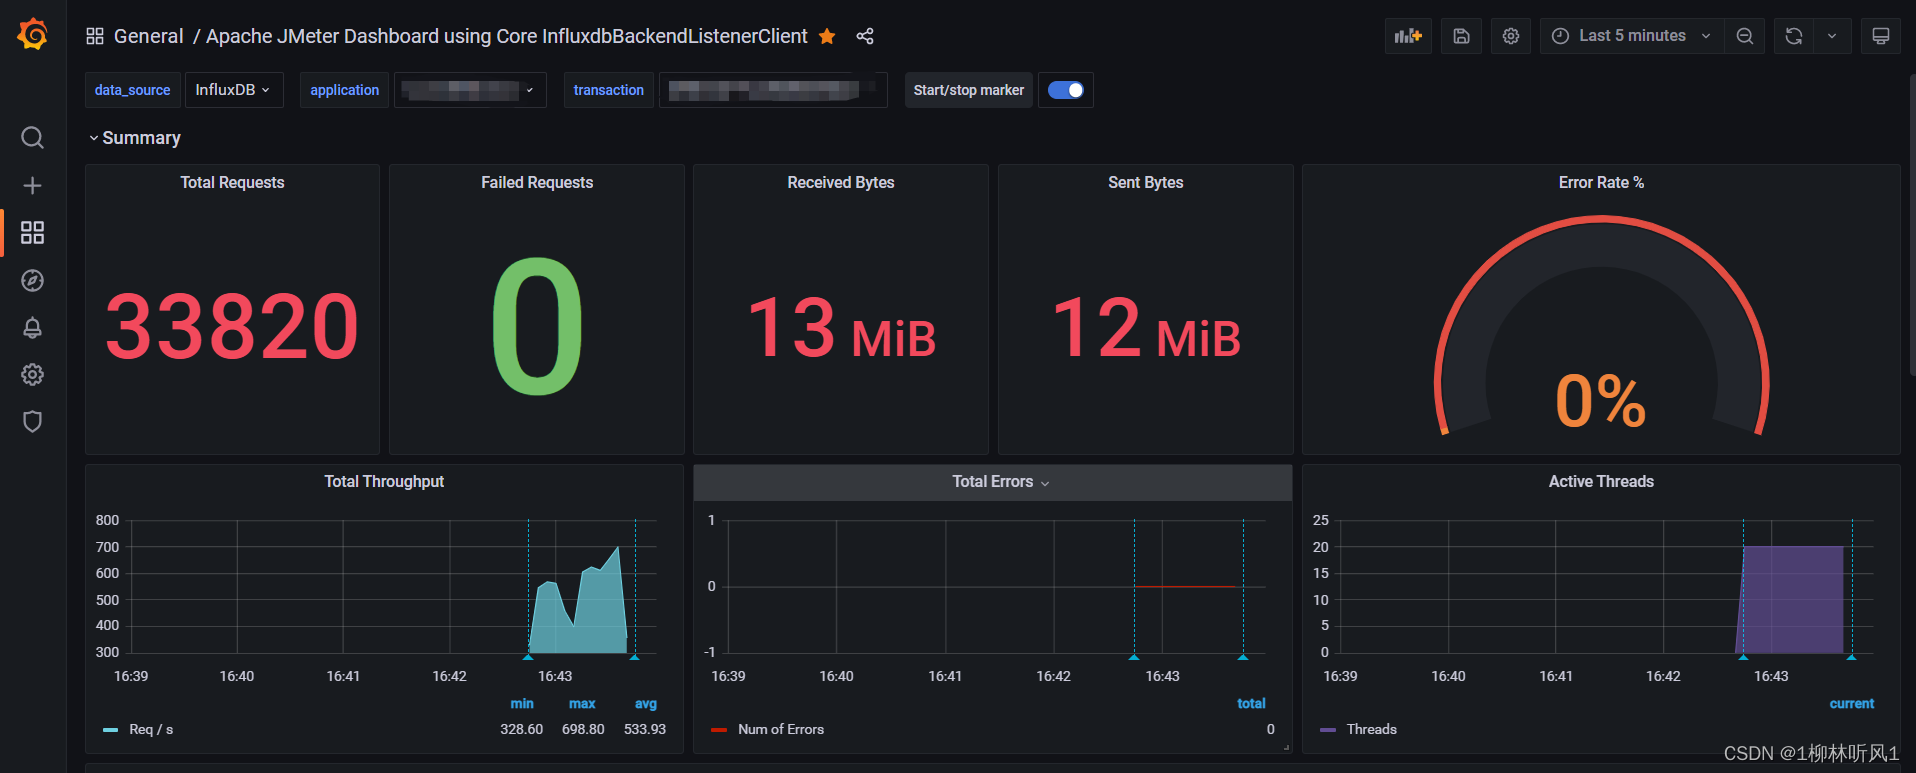Viewport: 1916px width, 773px height.
Task: Open the InfluxDB data source dropdown
Action: (233, 90)
